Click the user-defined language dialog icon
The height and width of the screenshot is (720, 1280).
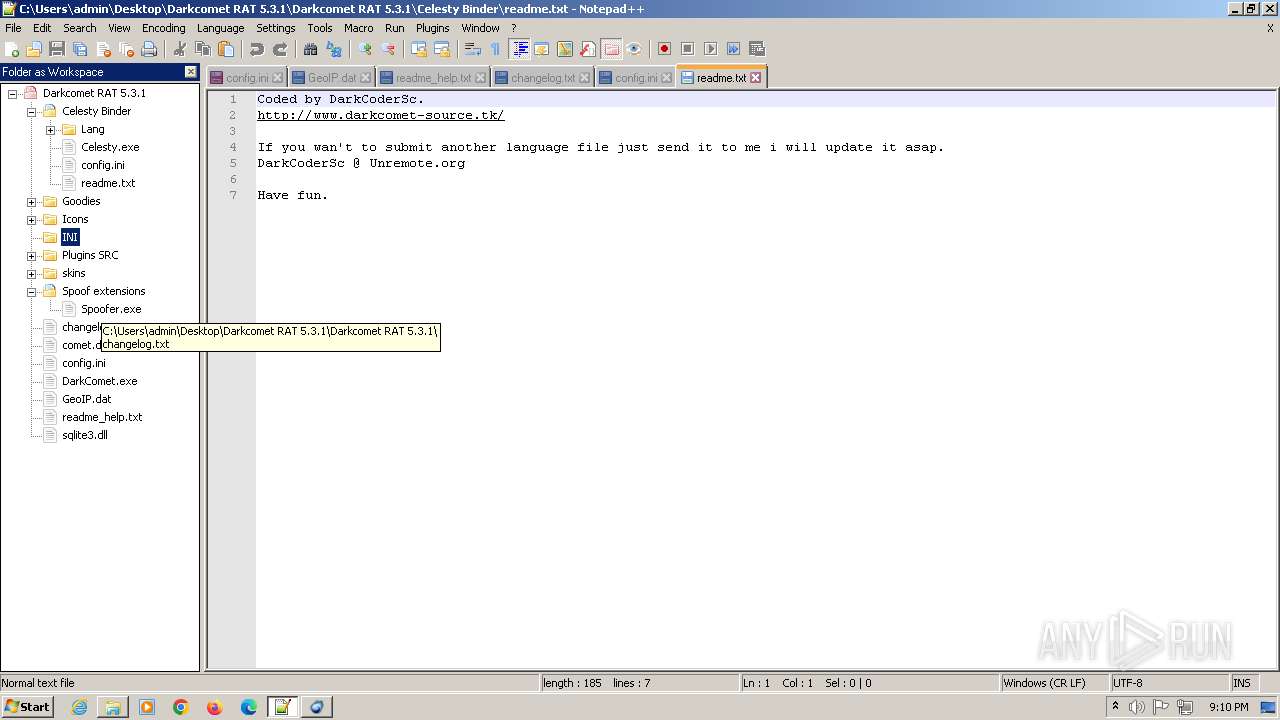click(x=542, y=49)
